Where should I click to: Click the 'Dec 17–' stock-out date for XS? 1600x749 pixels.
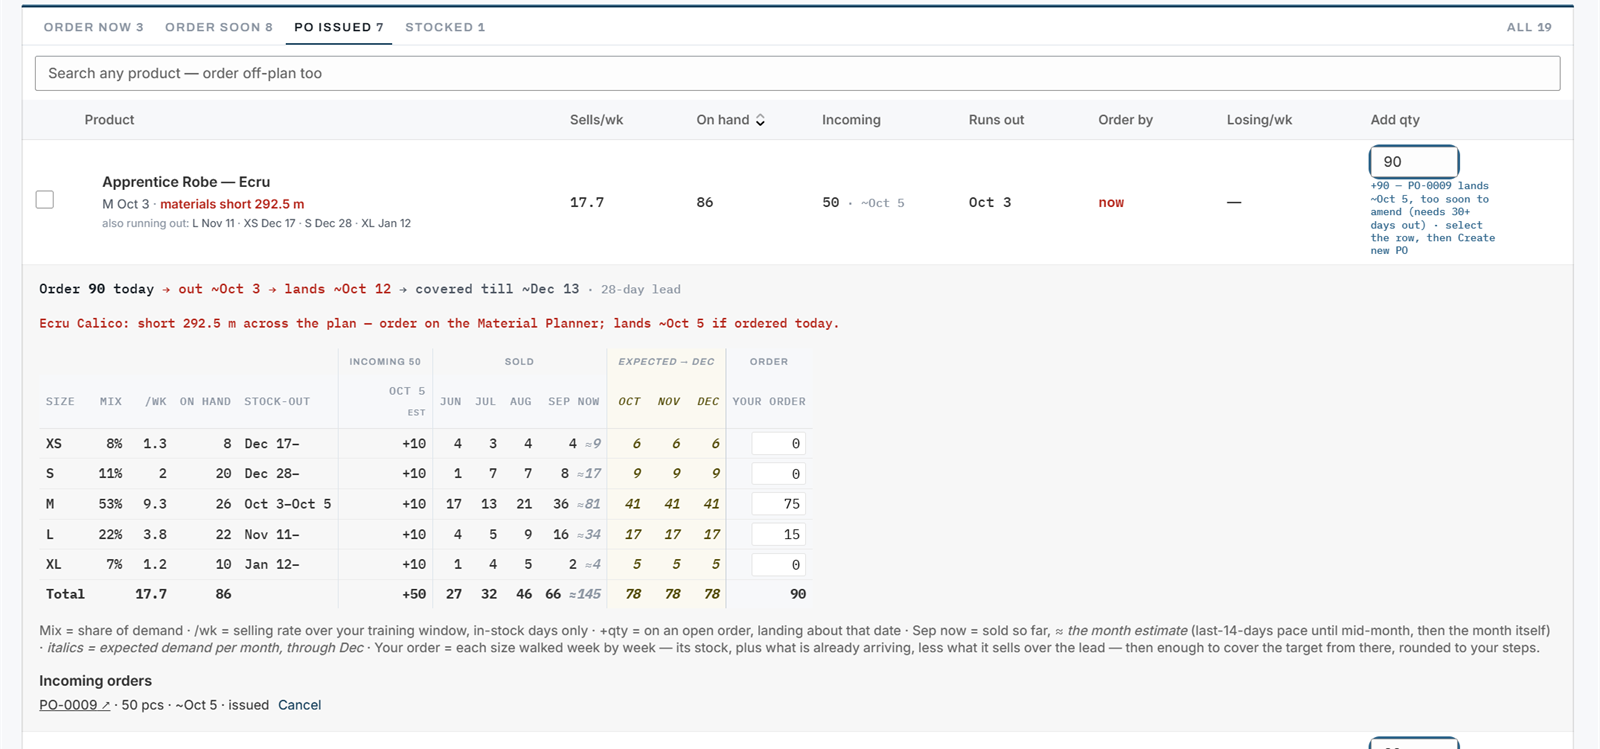pos(272,444)
